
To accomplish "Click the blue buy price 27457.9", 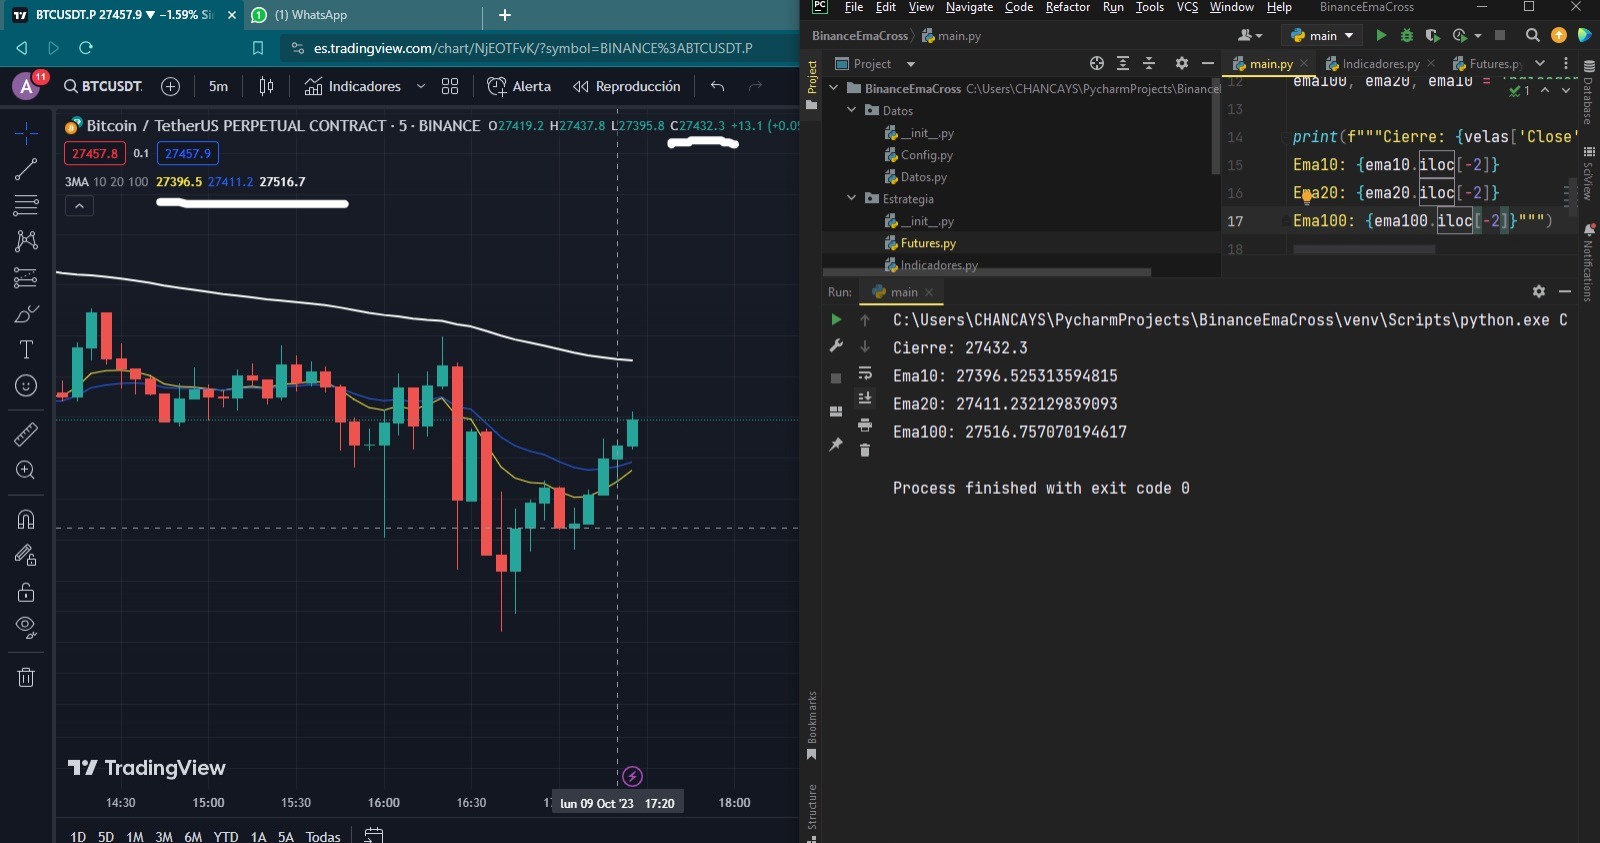I will [188, 154].
